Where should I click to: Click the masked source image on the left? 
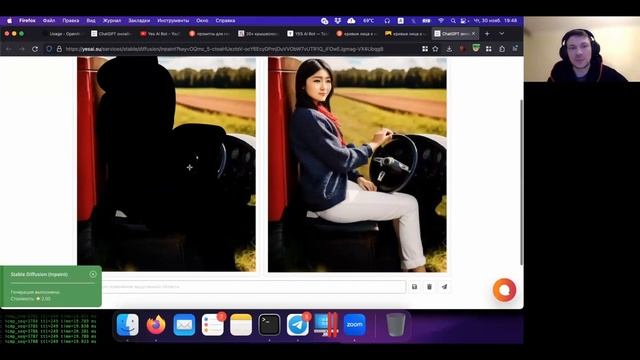click(167, 164)
